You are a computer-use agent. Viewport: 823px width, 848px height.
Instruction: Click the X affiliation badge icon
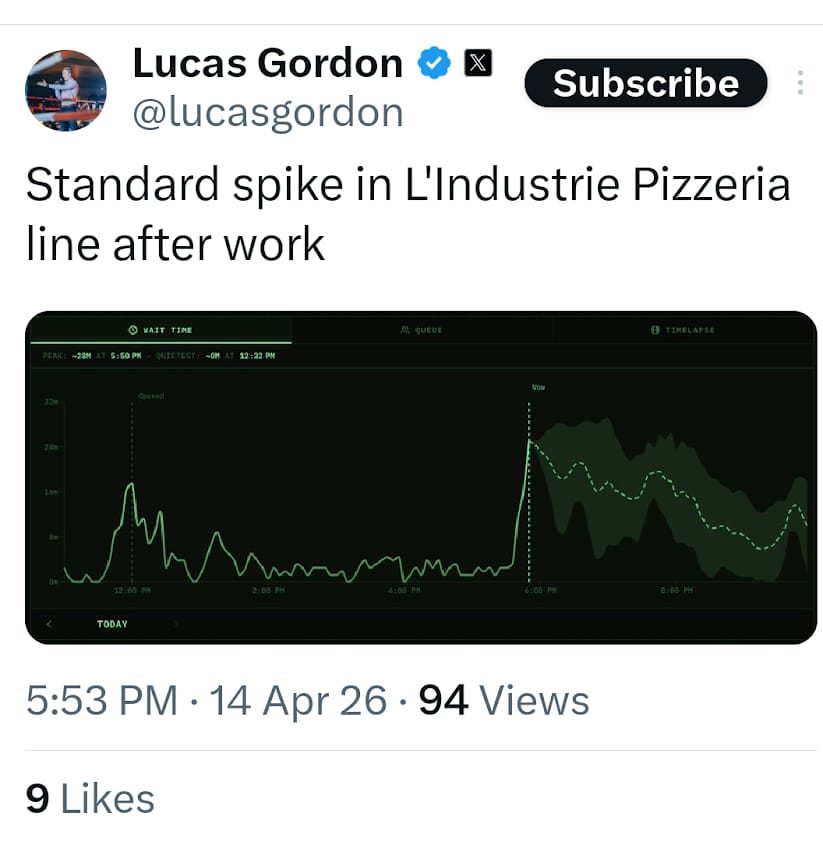tap(478, 63)
